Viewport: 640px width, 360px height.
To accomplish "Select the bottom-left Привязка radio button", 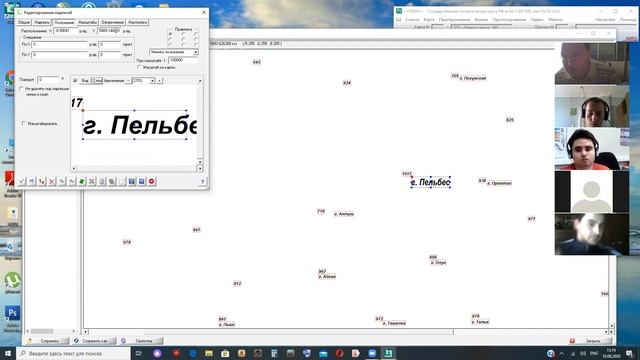I will coord(170,44).
